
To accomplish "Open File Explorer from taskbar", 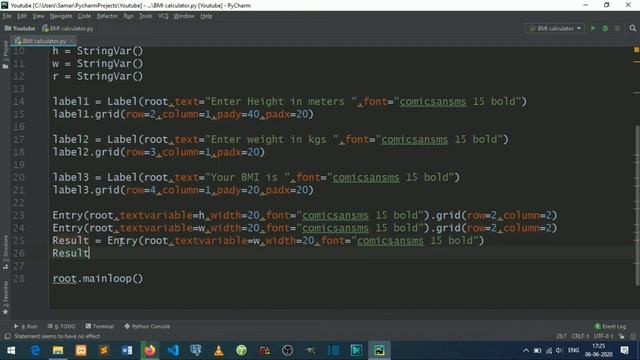I will pos(58,350).
